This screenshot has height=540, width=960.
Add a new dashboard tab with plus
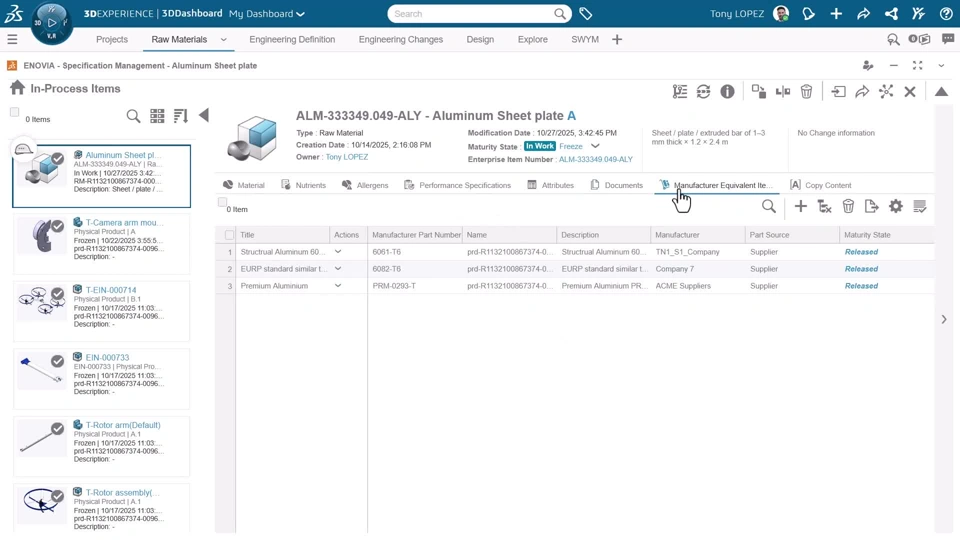pyautogui.click(x=617, y=40)
